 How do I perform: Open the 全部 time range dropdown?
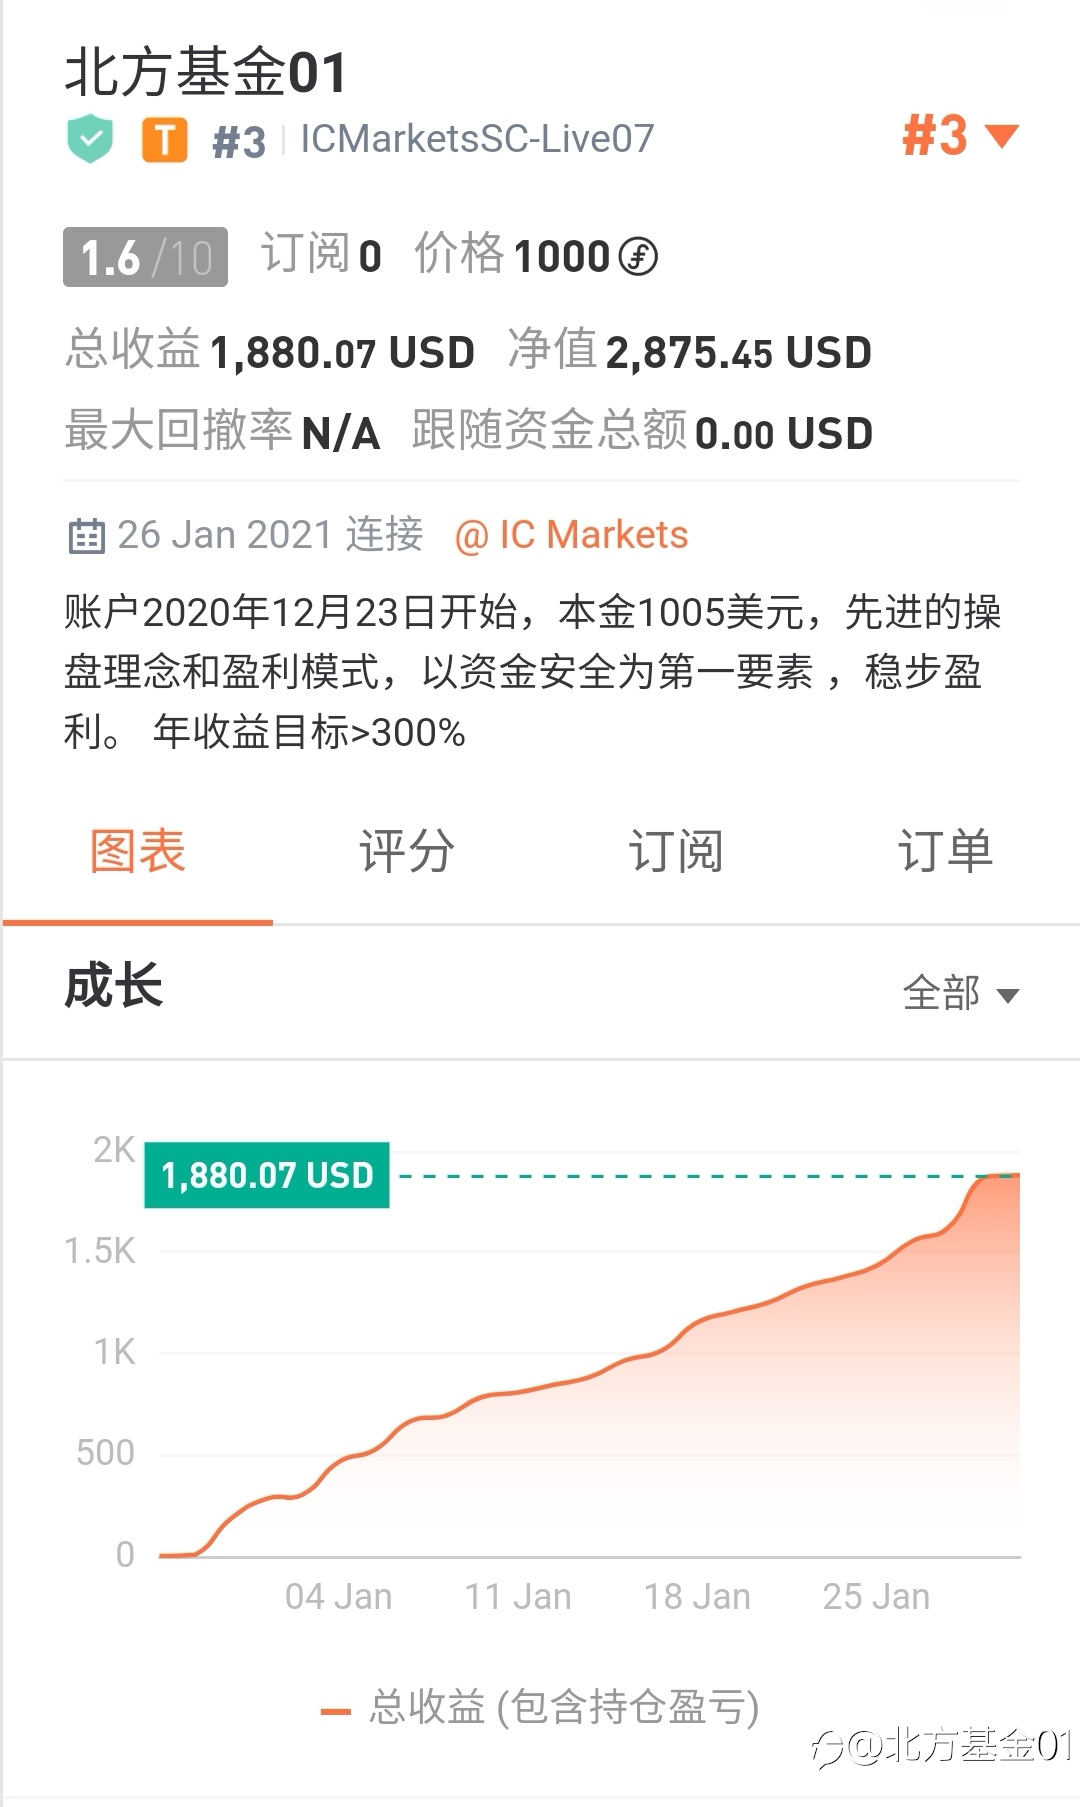[960, 993]
